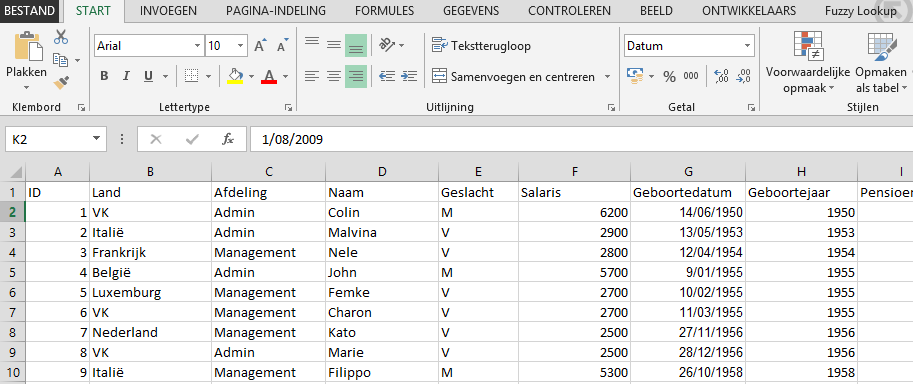Select row 5 header
This screenshot has width=913, height=384.
(12, 272)
